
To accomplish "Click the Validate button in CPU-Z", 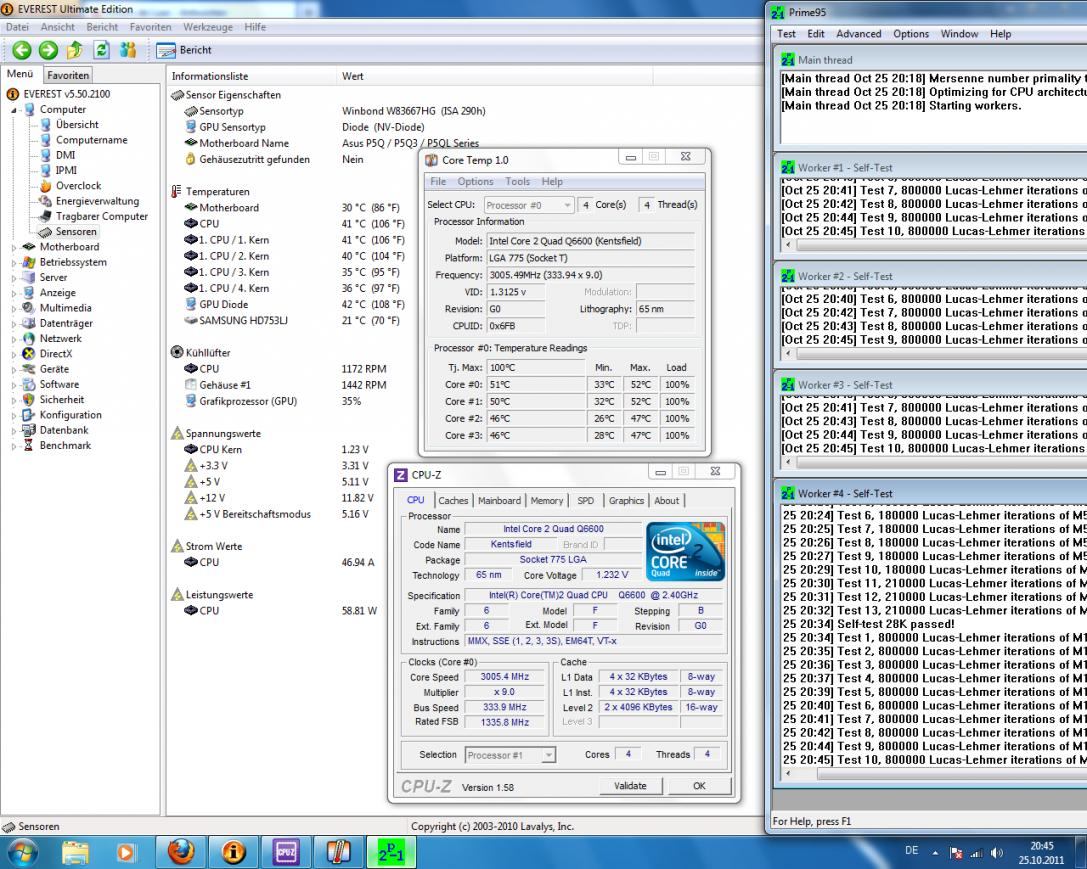I will click(630, 786).
